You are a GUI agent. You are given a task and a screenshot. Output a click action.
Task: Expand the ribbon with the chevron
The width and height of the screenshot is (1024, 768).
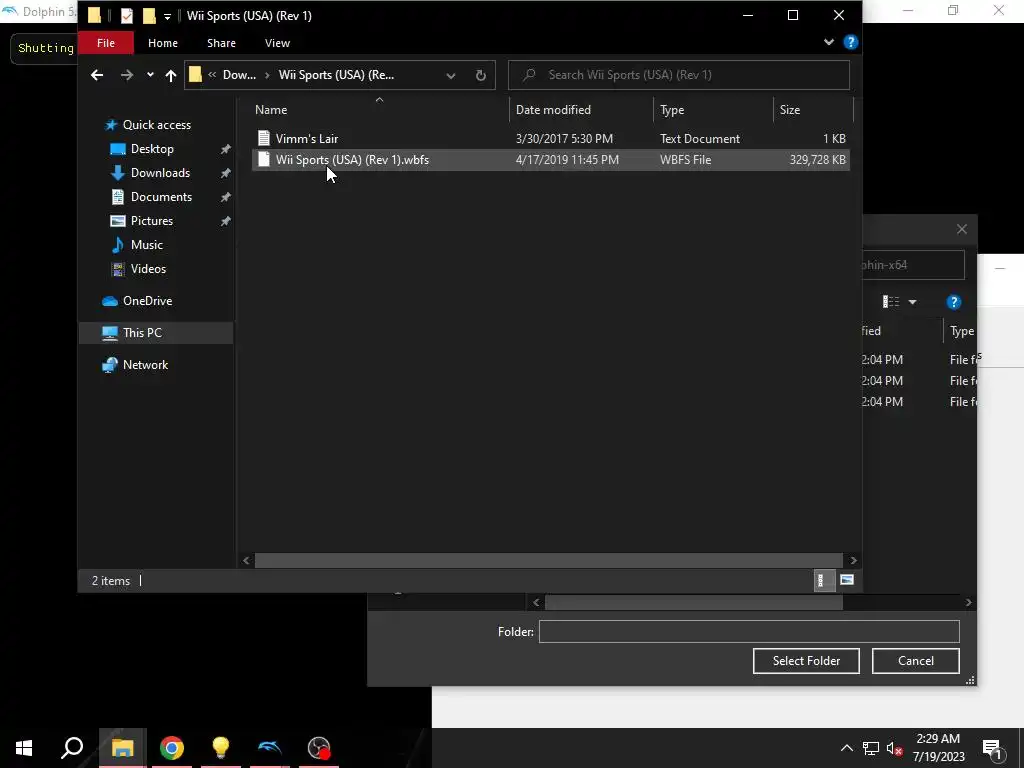point(829,42)
